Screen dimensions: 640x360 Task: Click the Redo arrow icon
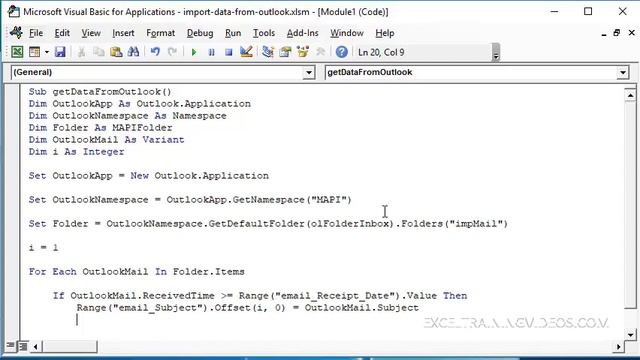tap(172, 52)
